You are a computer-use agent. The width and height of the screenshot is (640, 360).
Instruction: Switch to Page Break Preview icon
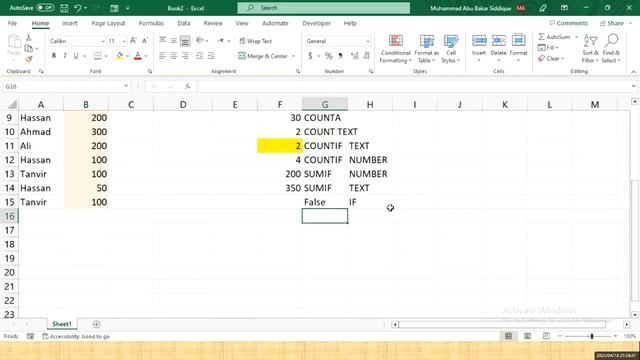point(546,336)
